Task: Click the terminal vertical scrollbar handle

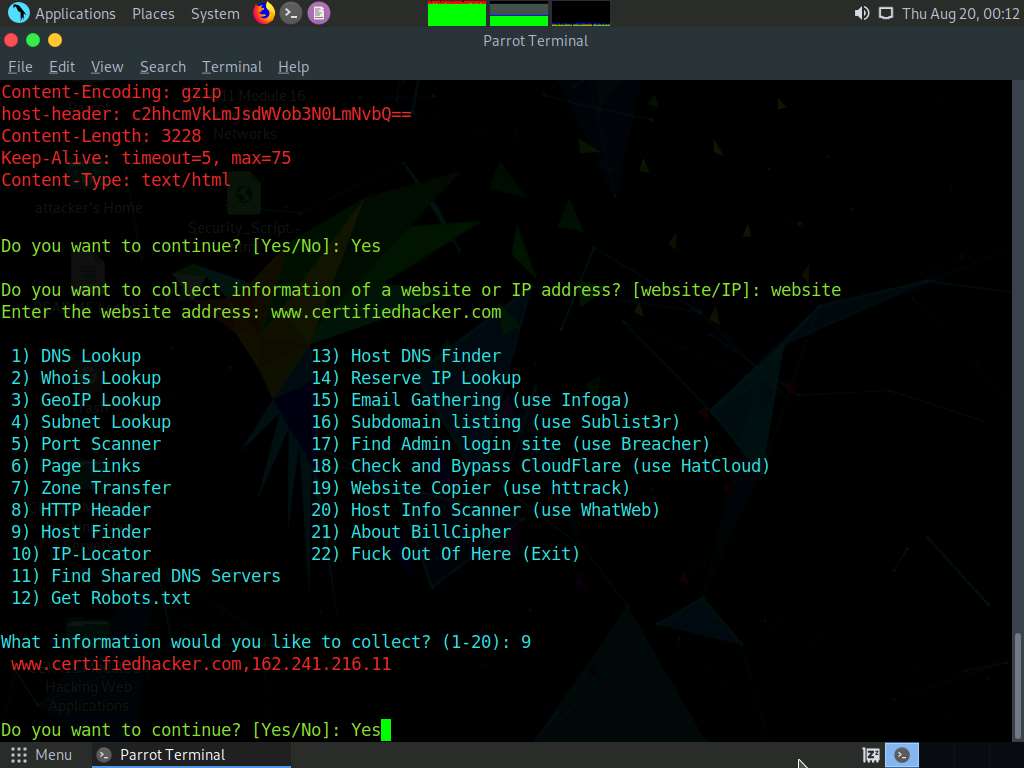Action: (x=1017, y=684)
